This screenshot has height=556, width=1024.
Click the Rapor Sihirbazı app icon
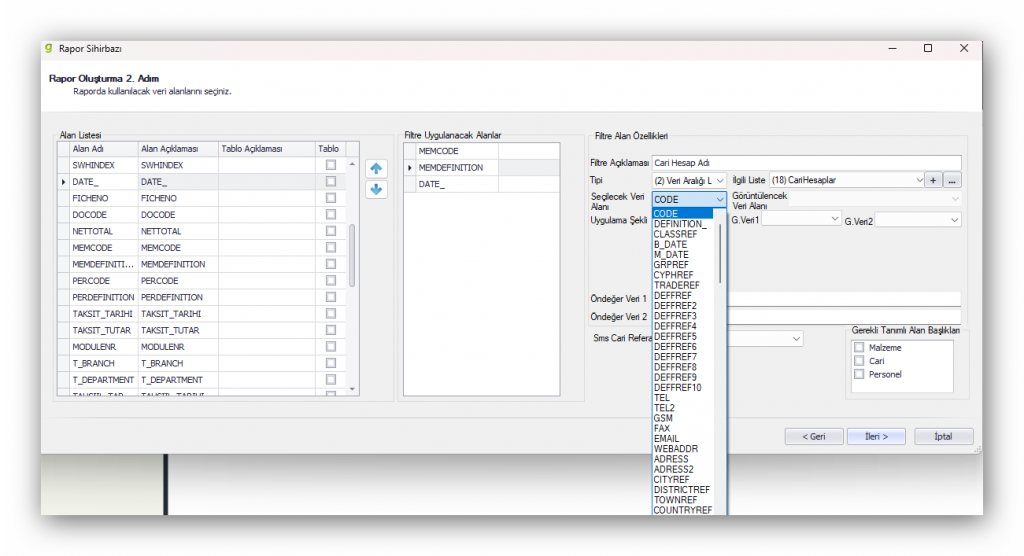[x=48, y=48]
